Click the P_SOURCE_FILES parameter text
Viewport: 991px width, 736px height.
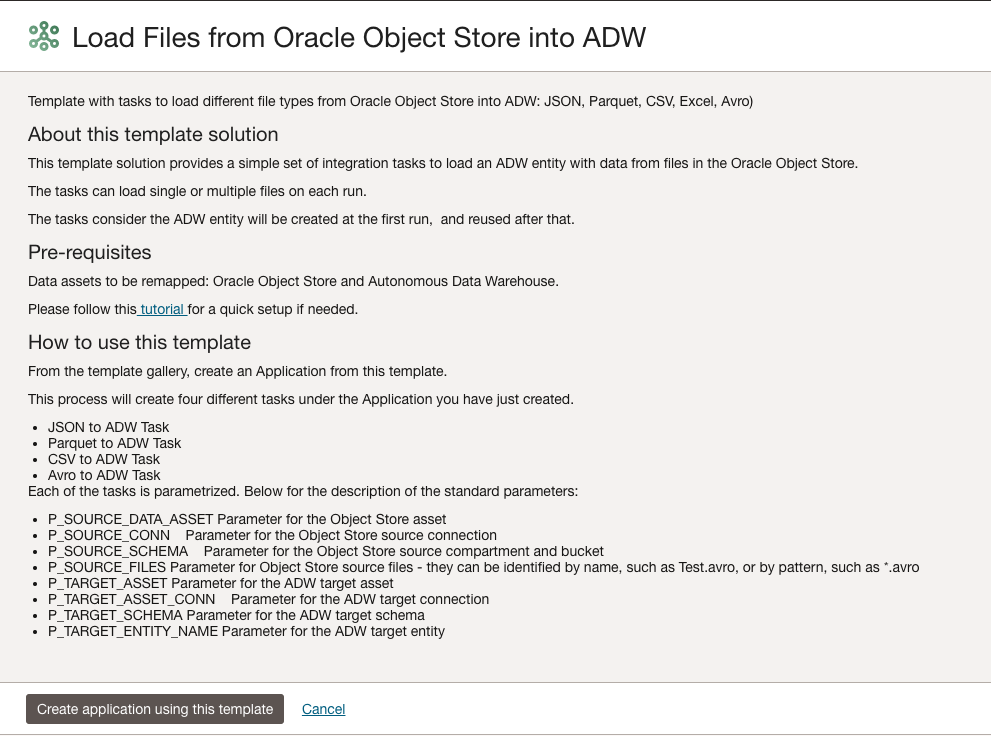coord(484,567)
